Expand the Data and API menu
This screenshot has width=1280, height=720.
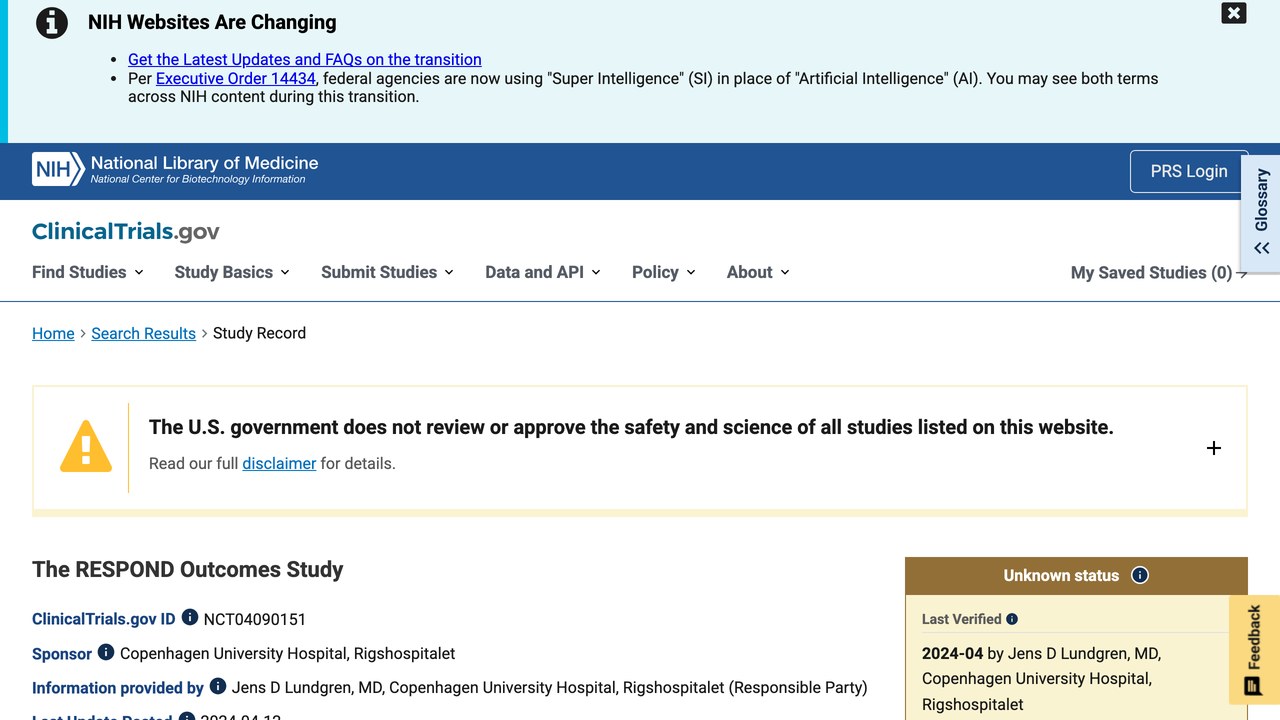(x=543, y=272)
